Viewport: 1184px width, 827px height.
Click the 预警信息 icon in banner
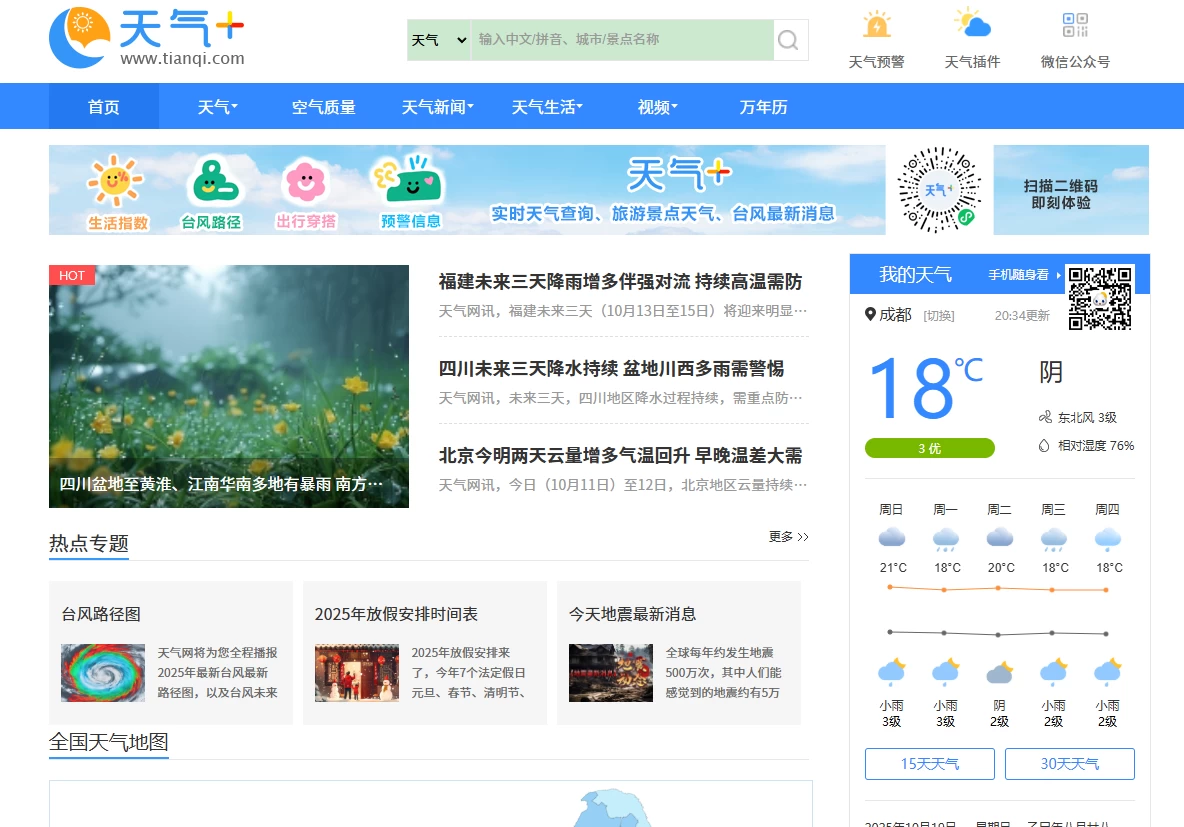tap(410, 181)
